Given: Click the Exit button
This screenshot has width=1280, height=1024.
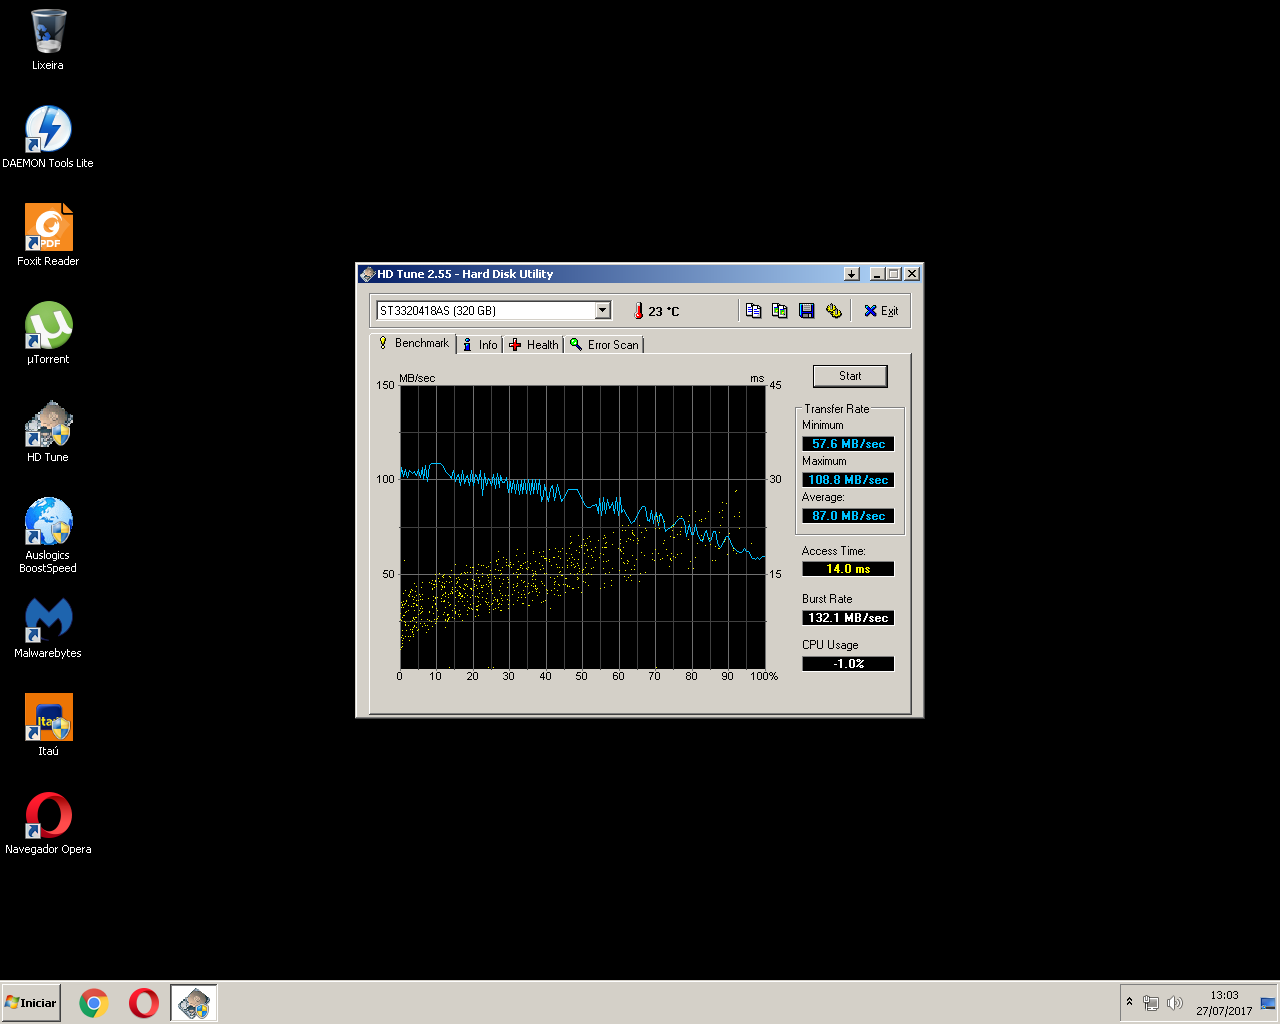Looking at the screenshot, I should [x=881, y=311].
